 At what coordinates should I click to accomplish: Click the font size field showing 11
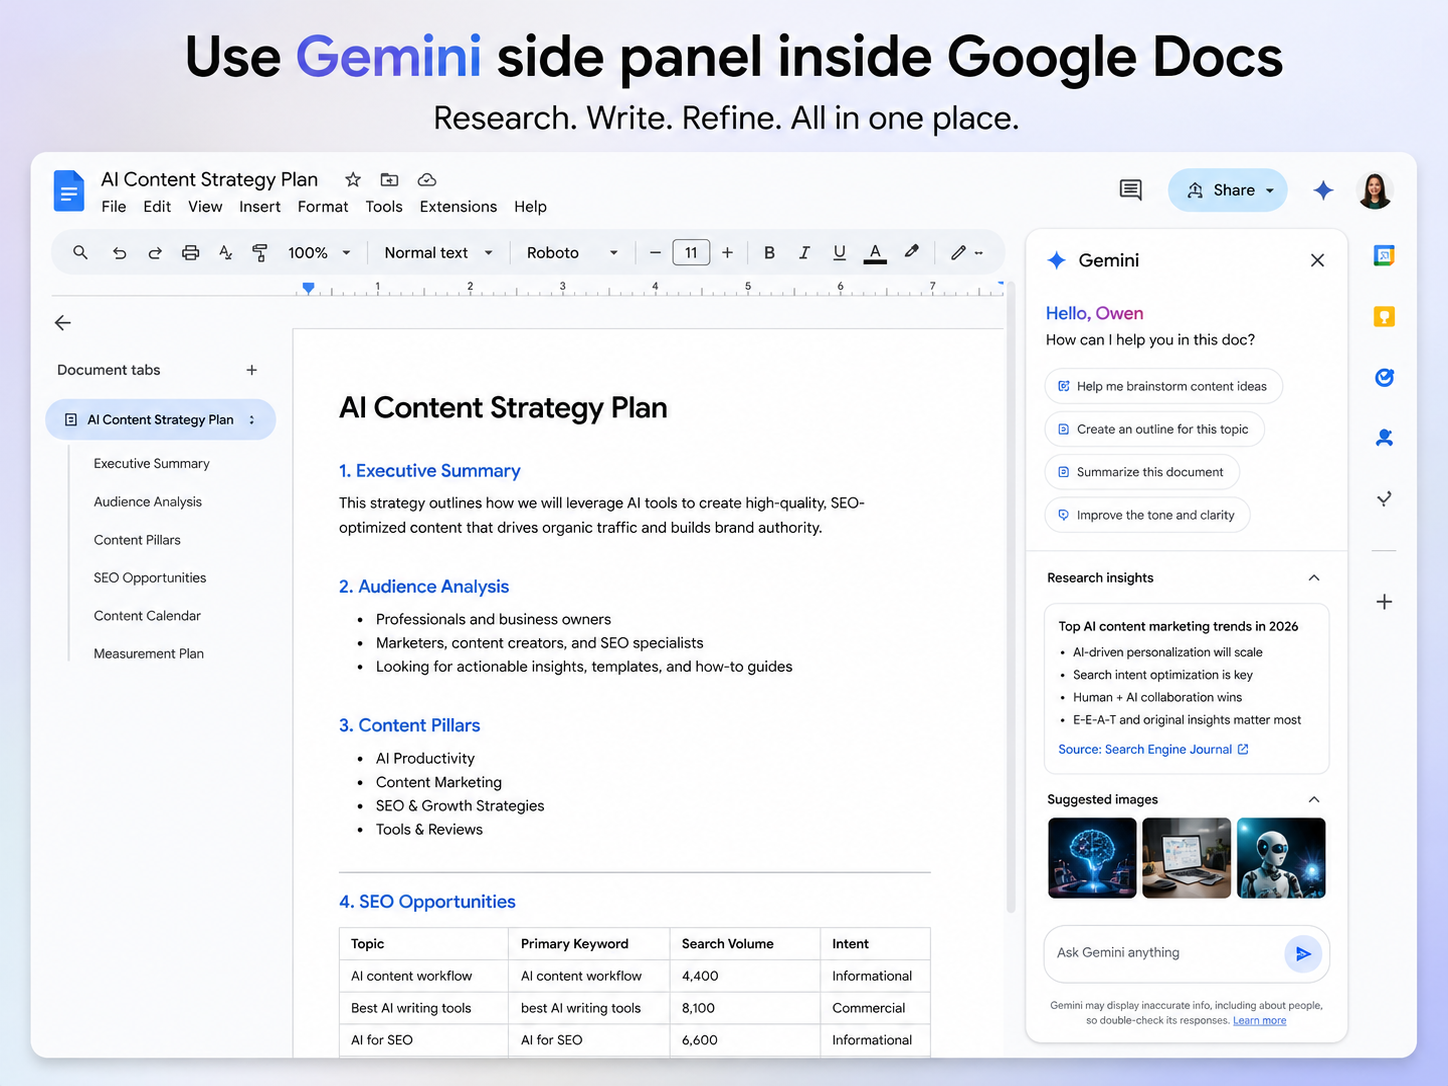691,253
